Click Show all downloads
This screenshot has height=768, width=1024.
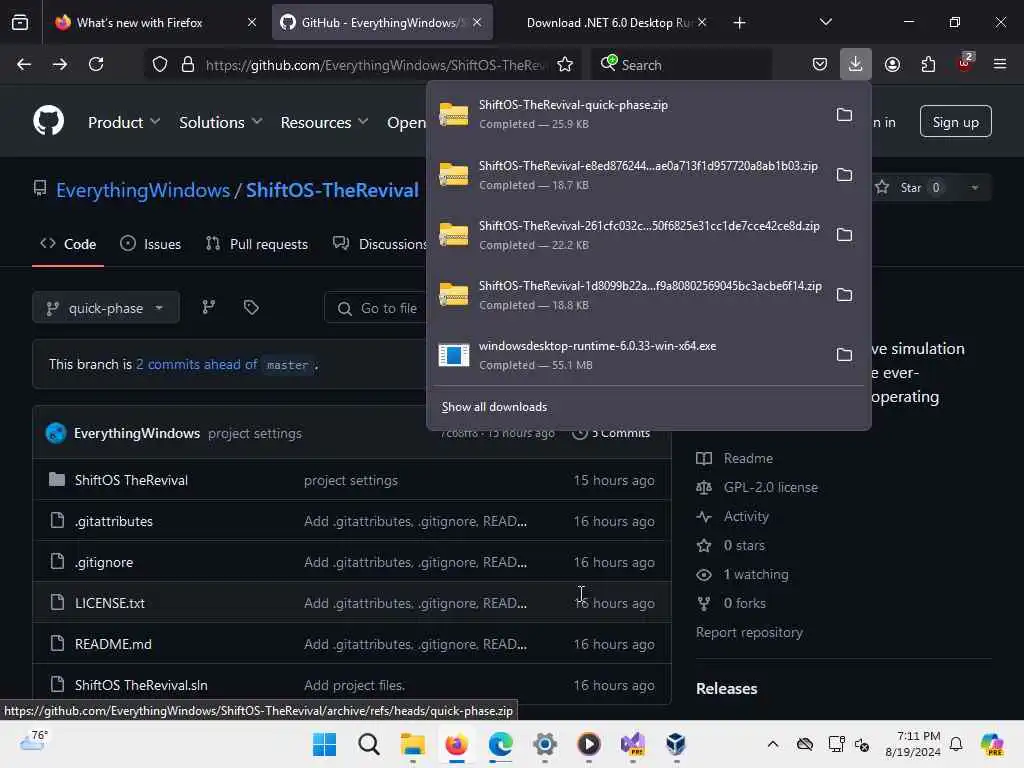coord(494,407)
